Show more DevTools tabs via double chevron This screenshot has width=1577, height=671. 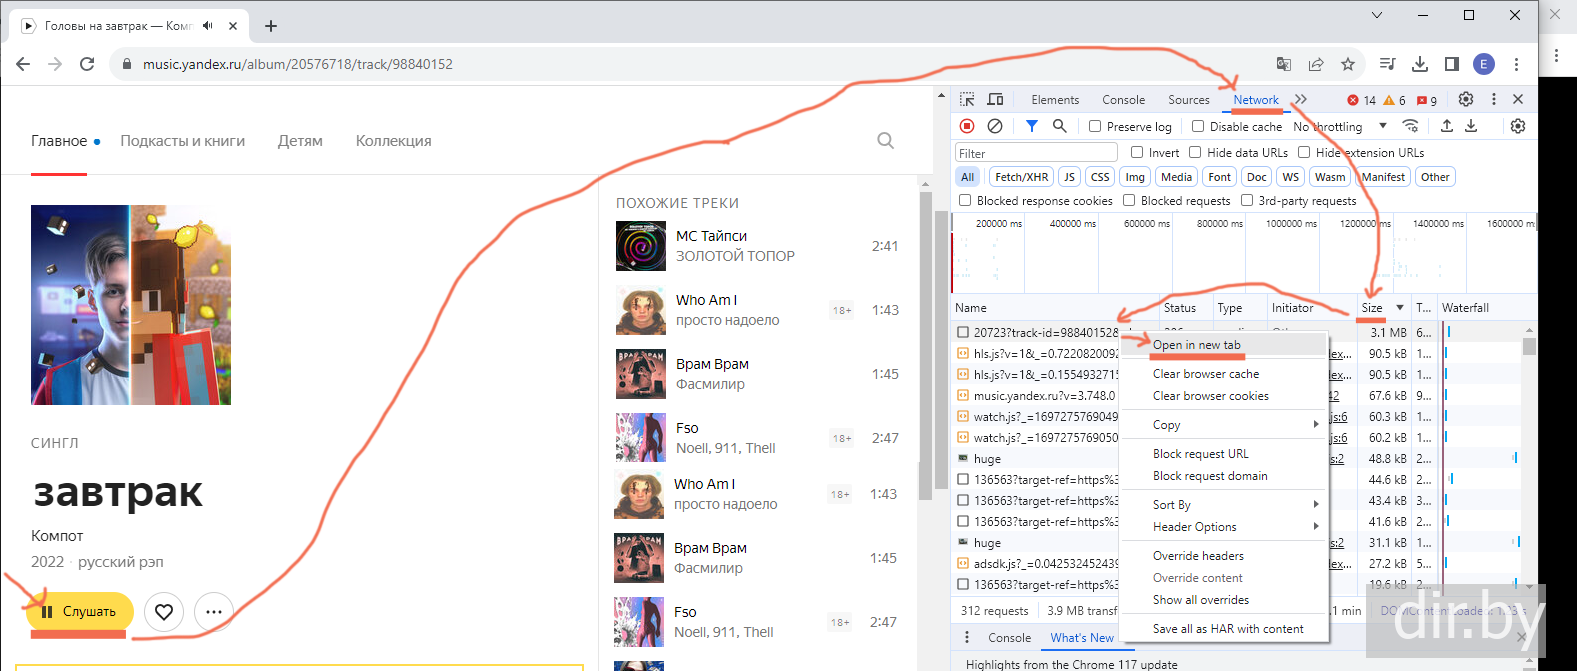tap(1300, 100)
